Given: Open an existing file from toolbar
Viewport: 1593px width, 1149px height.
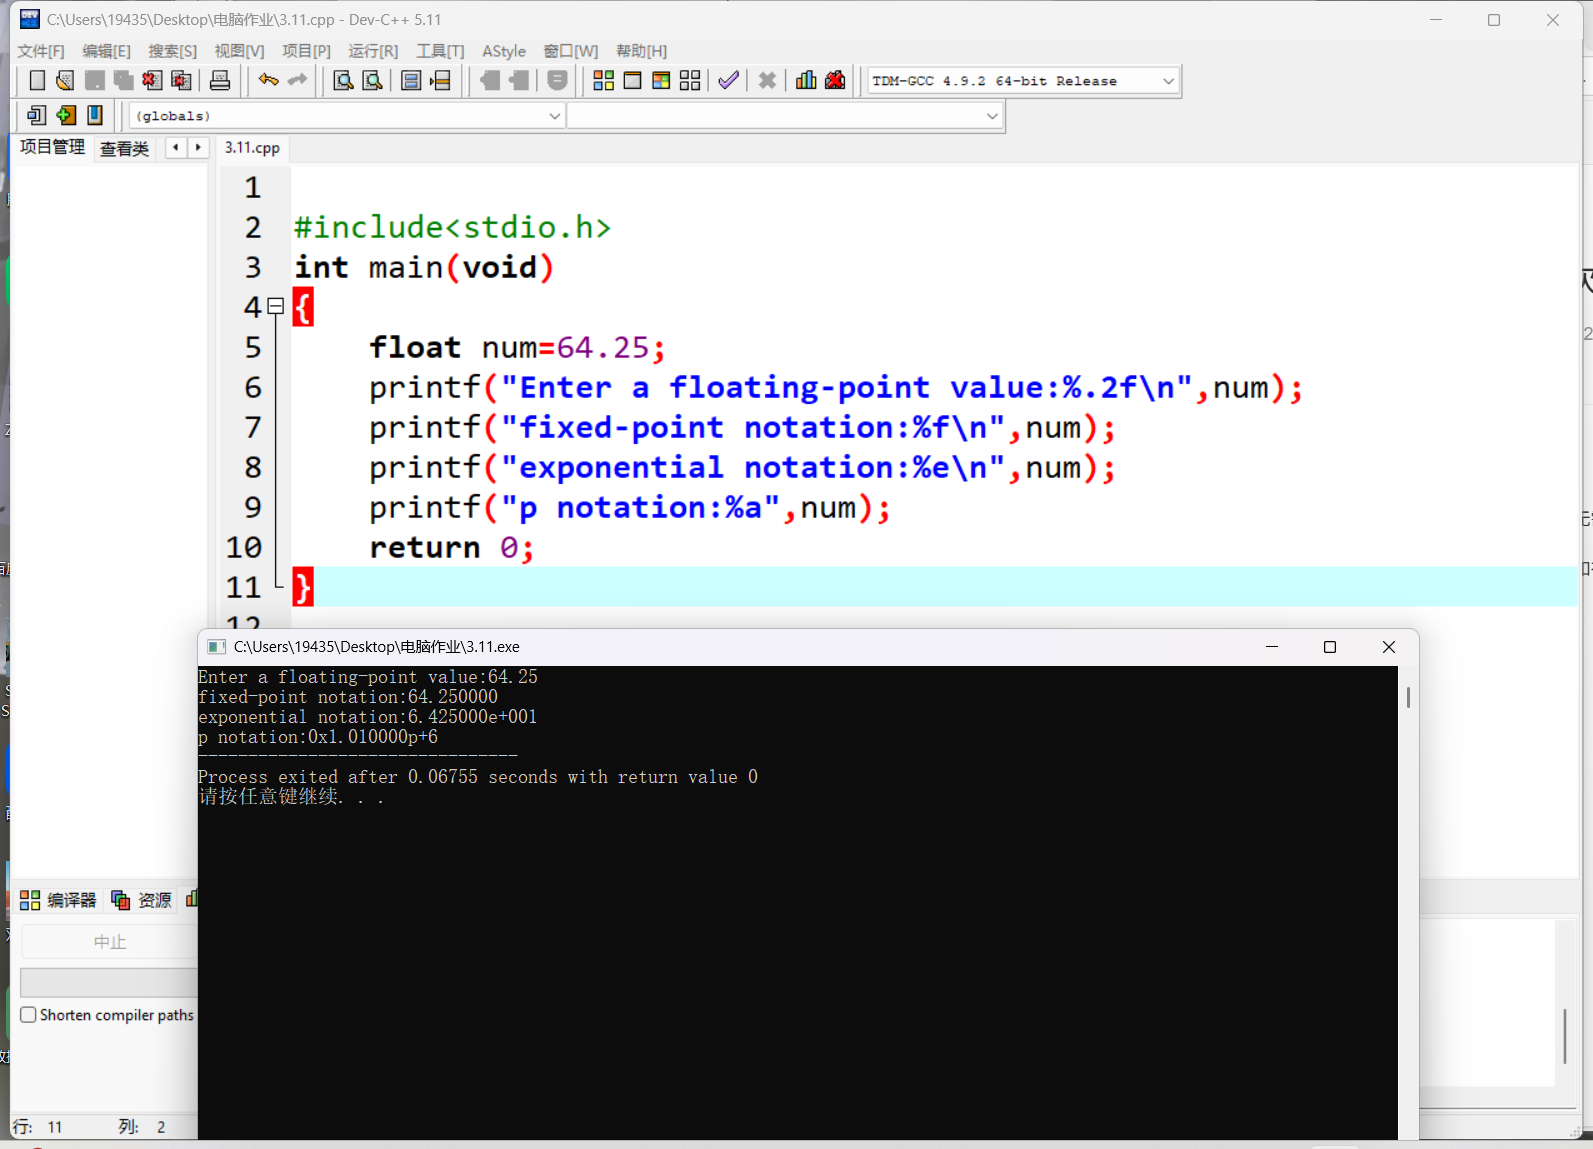Looking at the screenshot, I should (x=66, y=81).
